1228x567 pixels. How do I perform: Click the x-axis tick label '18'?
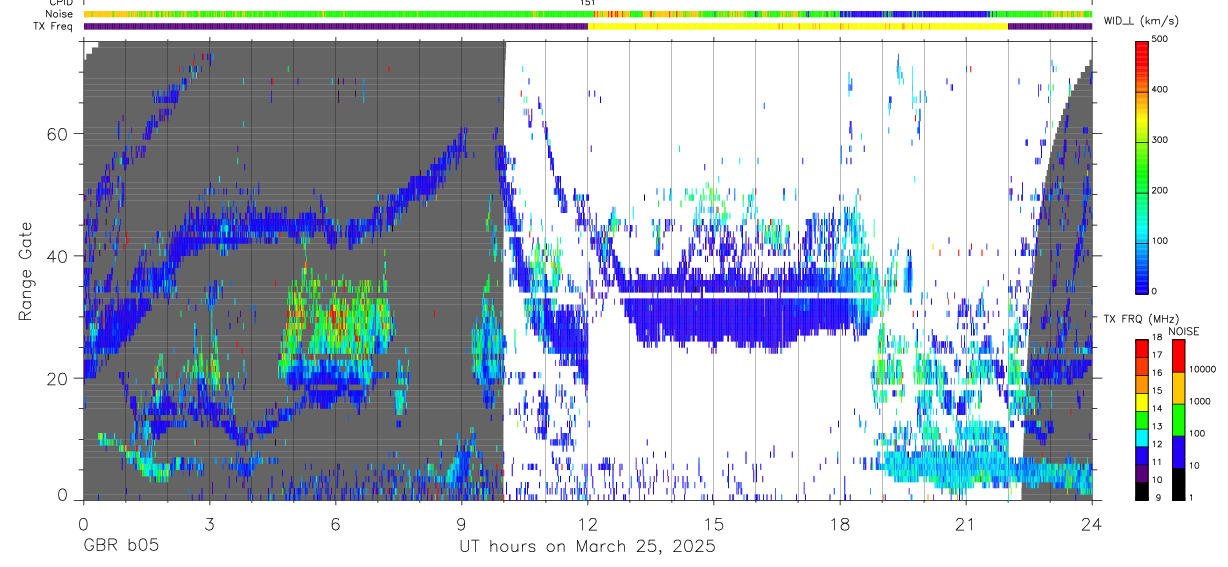coord(840,524)
